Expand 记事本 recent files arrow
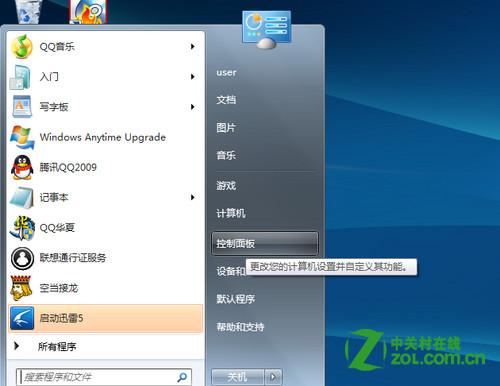The width and height of the screenshot is (500, 386). point(193,197)
